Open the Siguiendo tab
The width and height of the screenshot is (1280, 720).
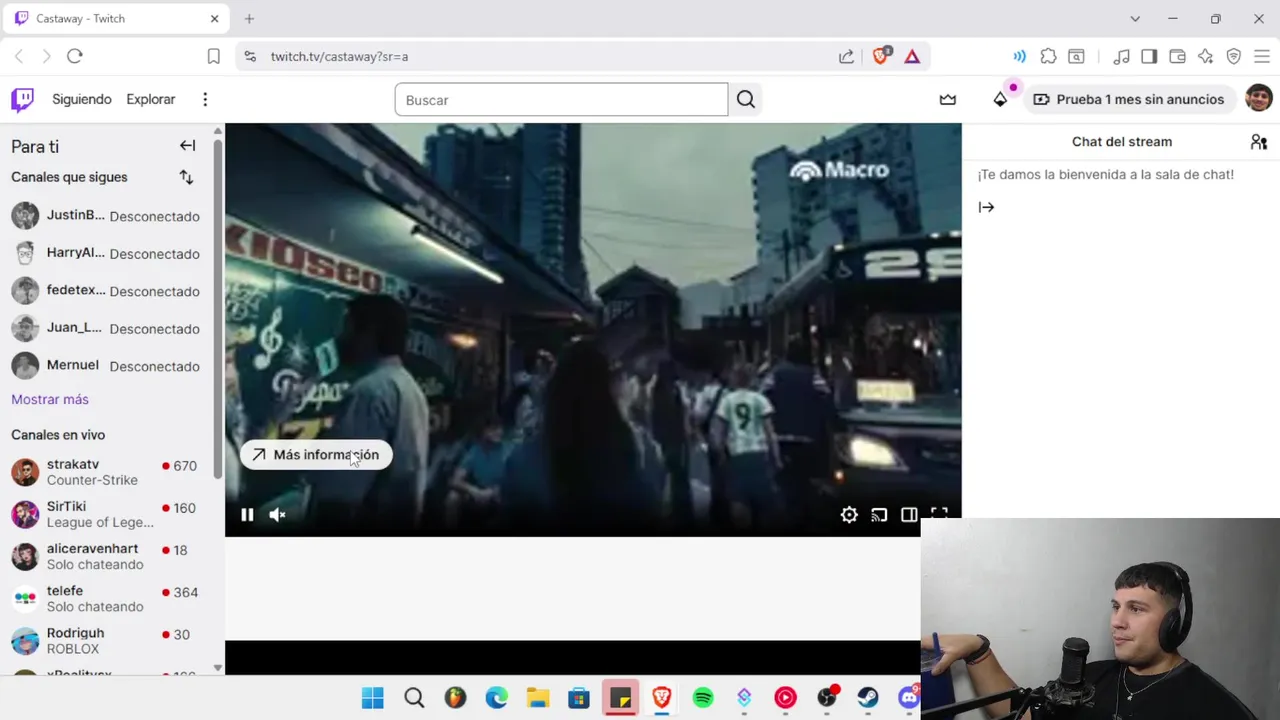82,99
